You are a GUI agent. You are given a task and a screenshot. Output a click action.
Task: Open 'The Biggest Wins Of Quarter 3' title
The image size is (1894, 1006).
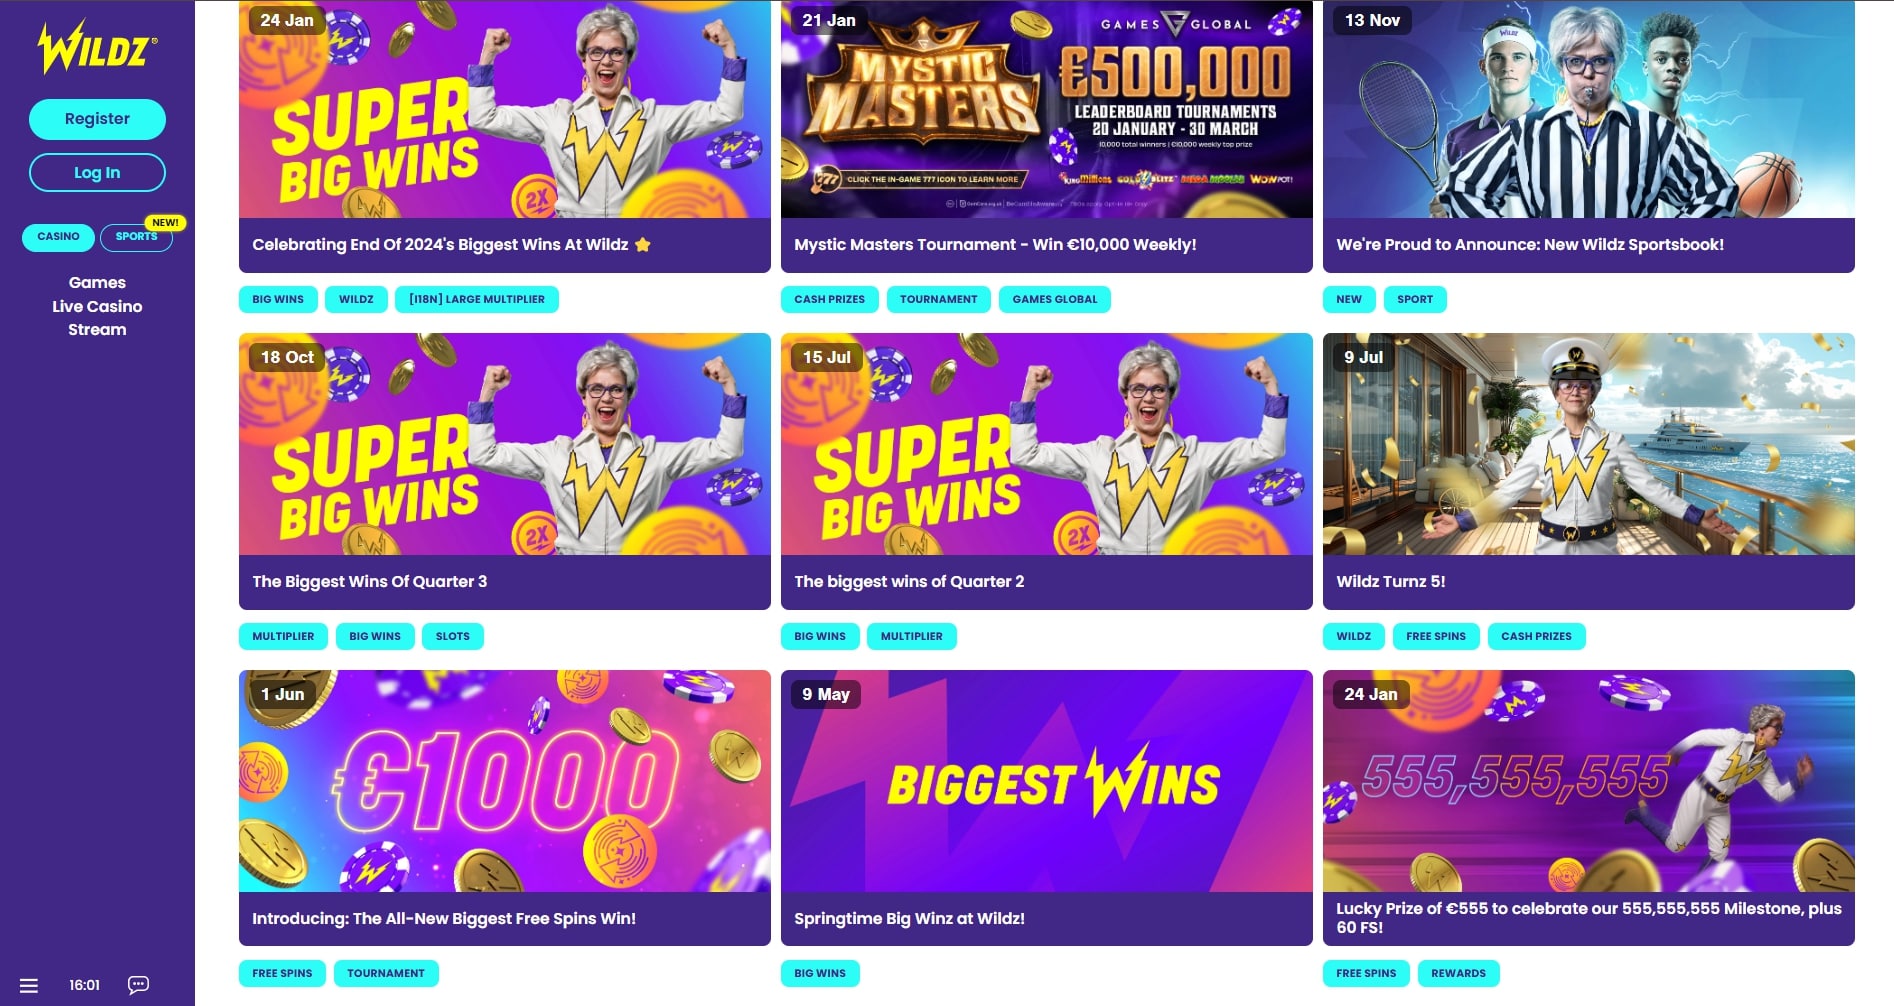click(369, 582)
